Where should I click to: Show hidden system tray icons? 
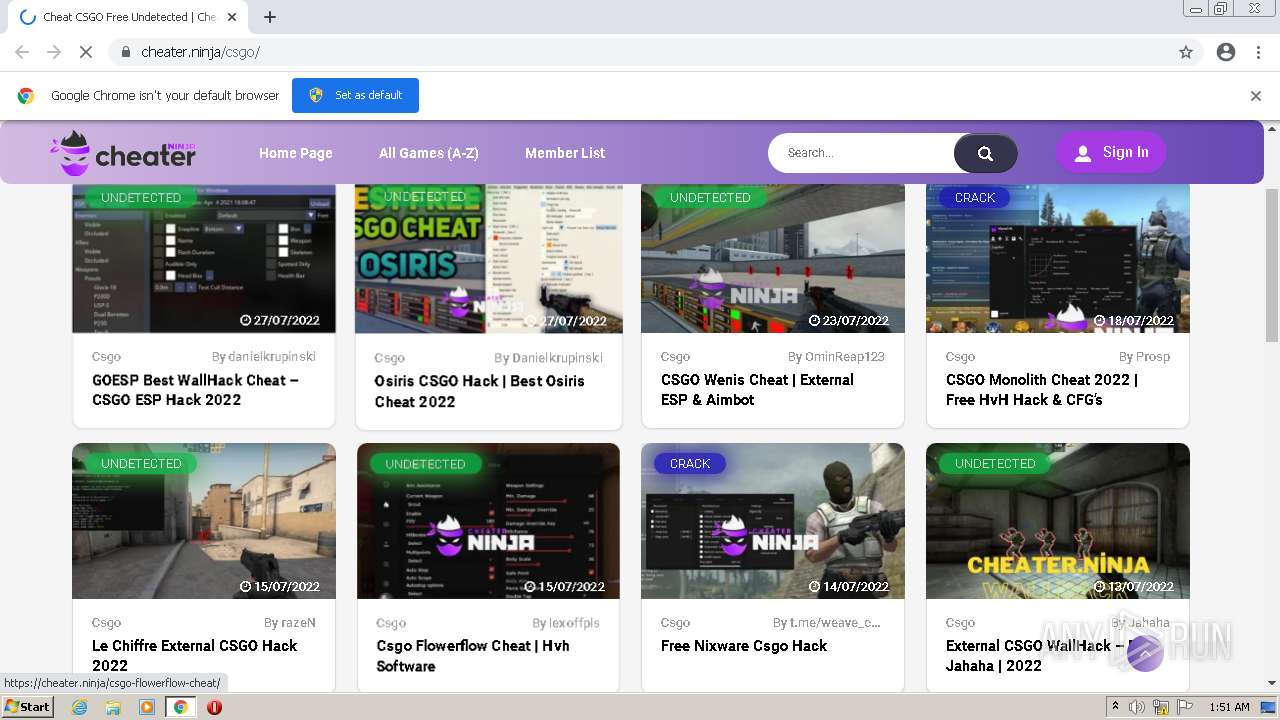(1115, 707)
